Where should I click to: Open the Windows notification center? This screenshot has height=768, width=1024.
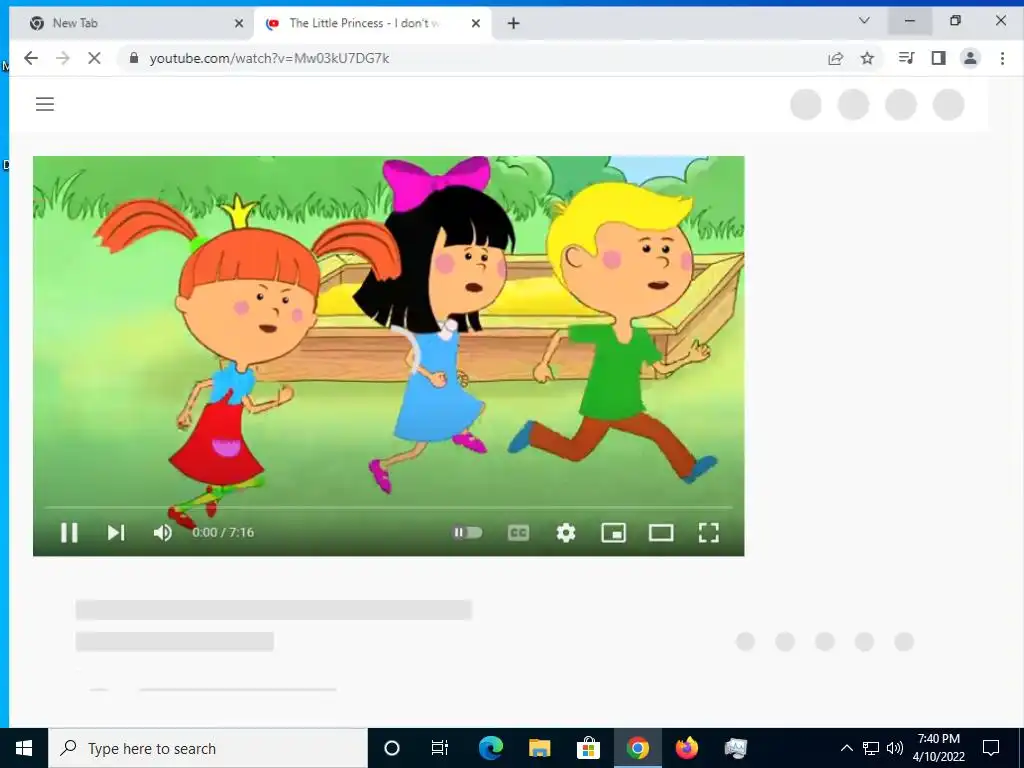pos(991,748)
